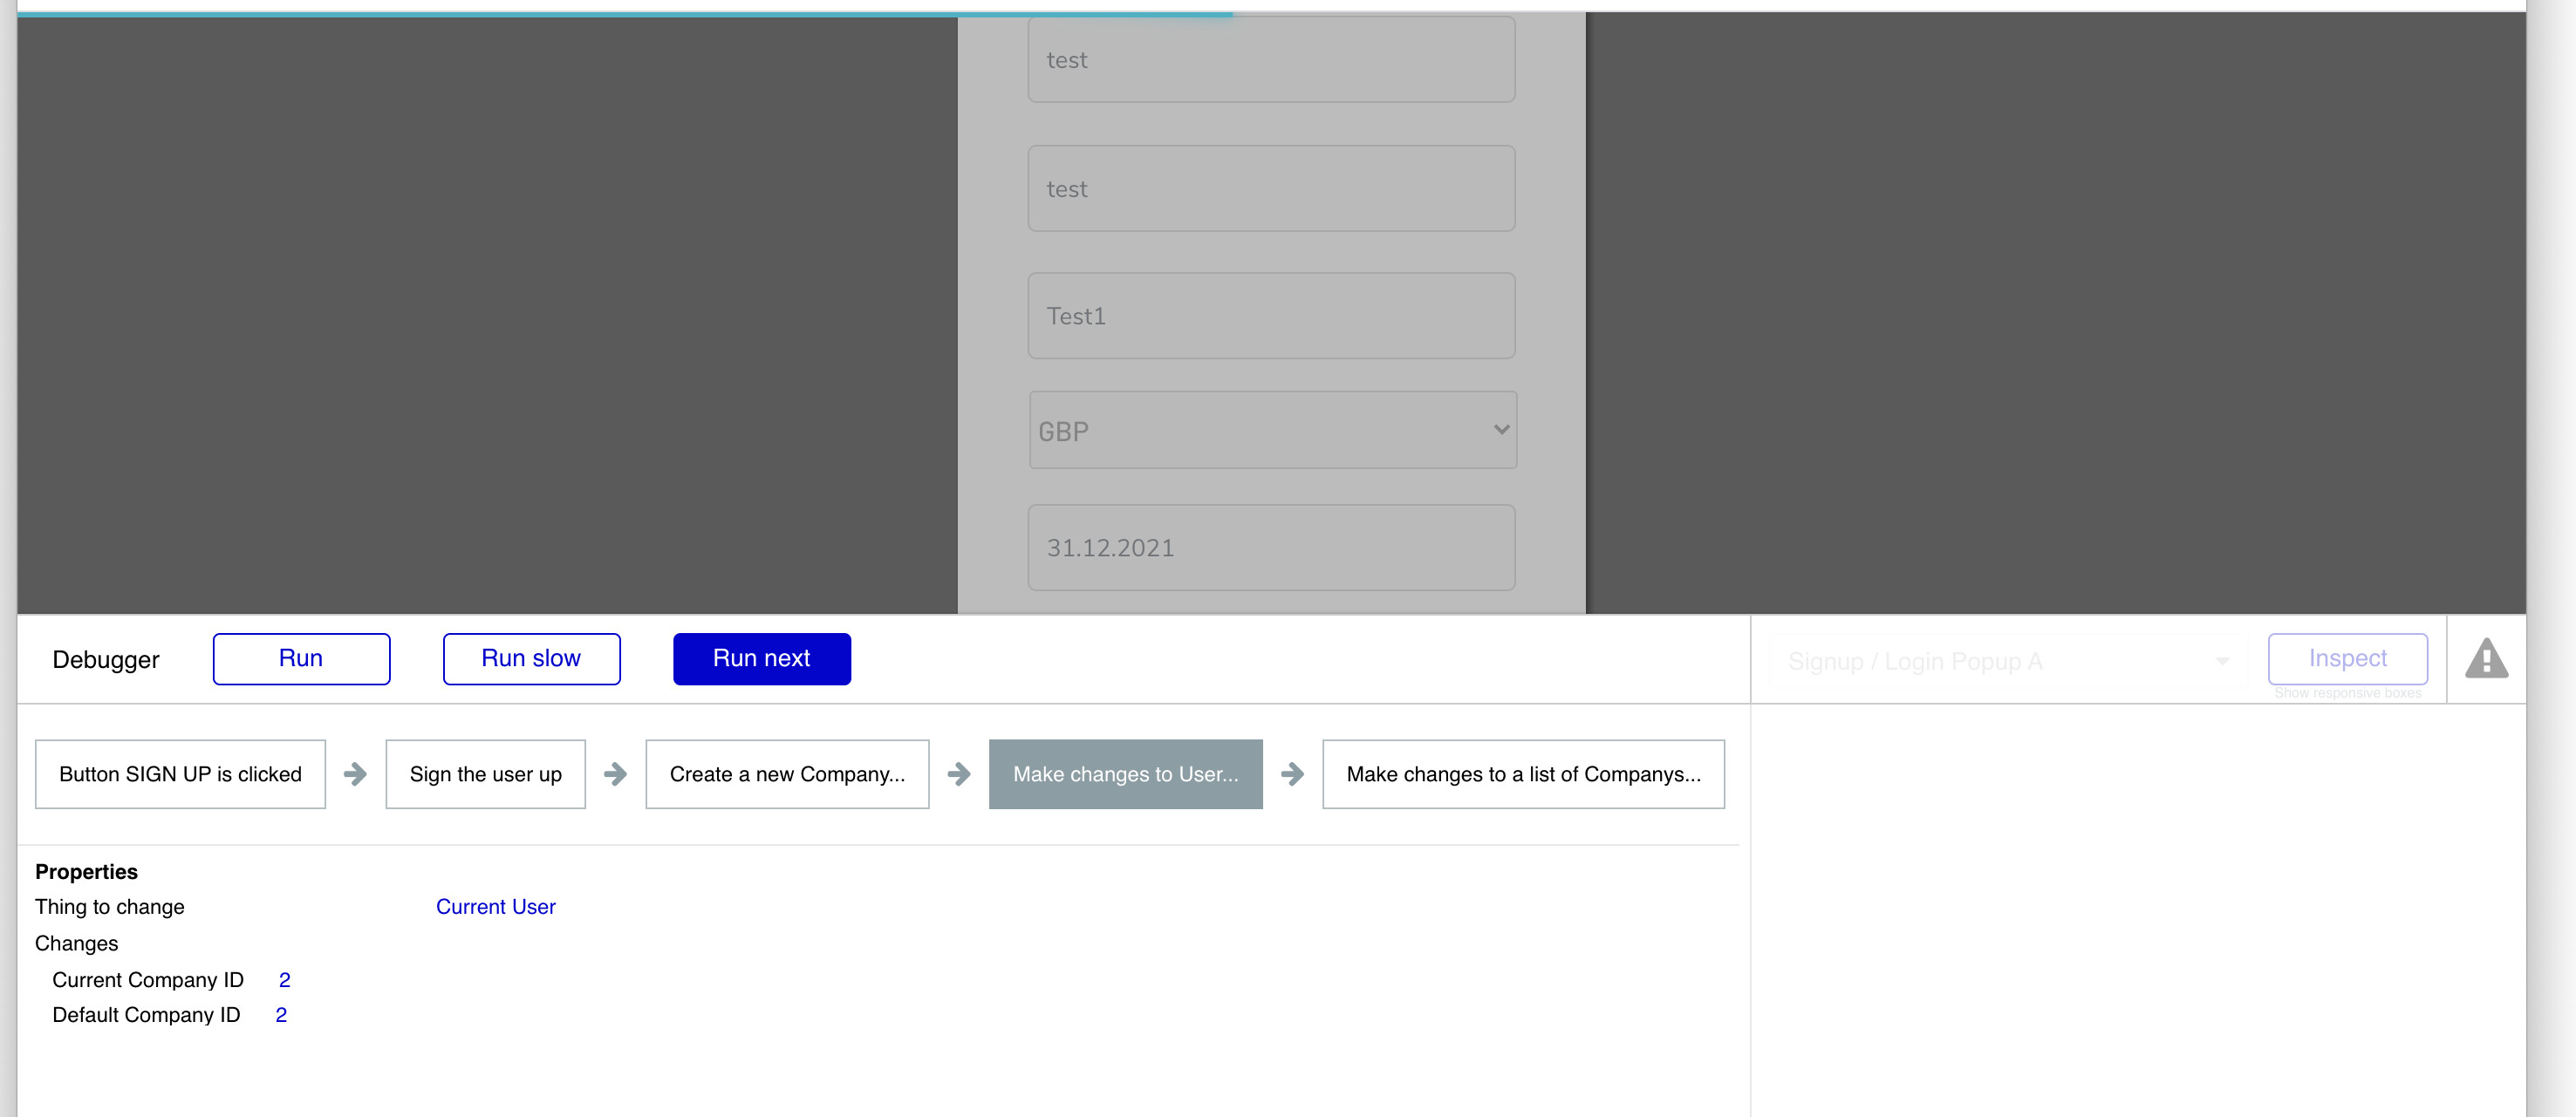Click the Inspect button
The height and width of the screenshot is (1117, 2576).
(2347, 658)
